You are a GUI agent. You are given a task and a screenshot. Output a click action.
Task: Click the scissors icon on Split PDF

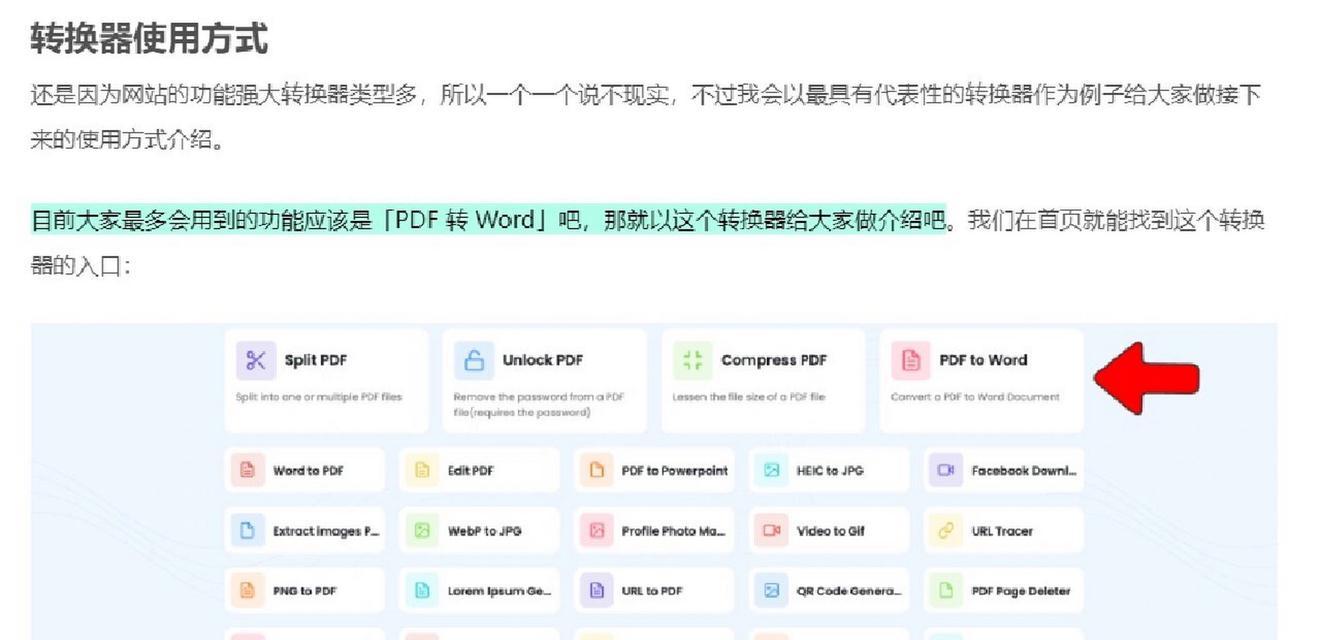256,360
